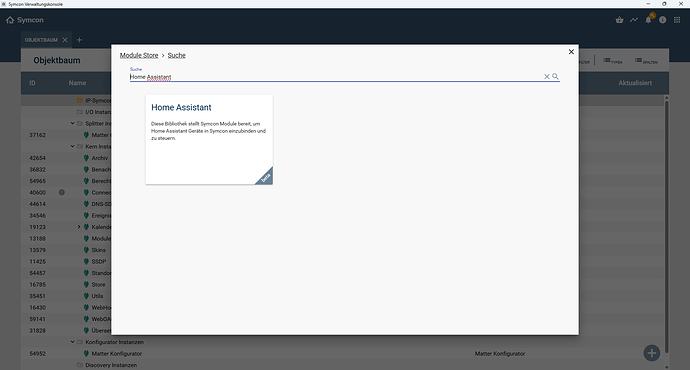The height and width of the screenshot is (370, 690).
Task: Click info badge next to ID 40600
Action: [x=62, y=192]
